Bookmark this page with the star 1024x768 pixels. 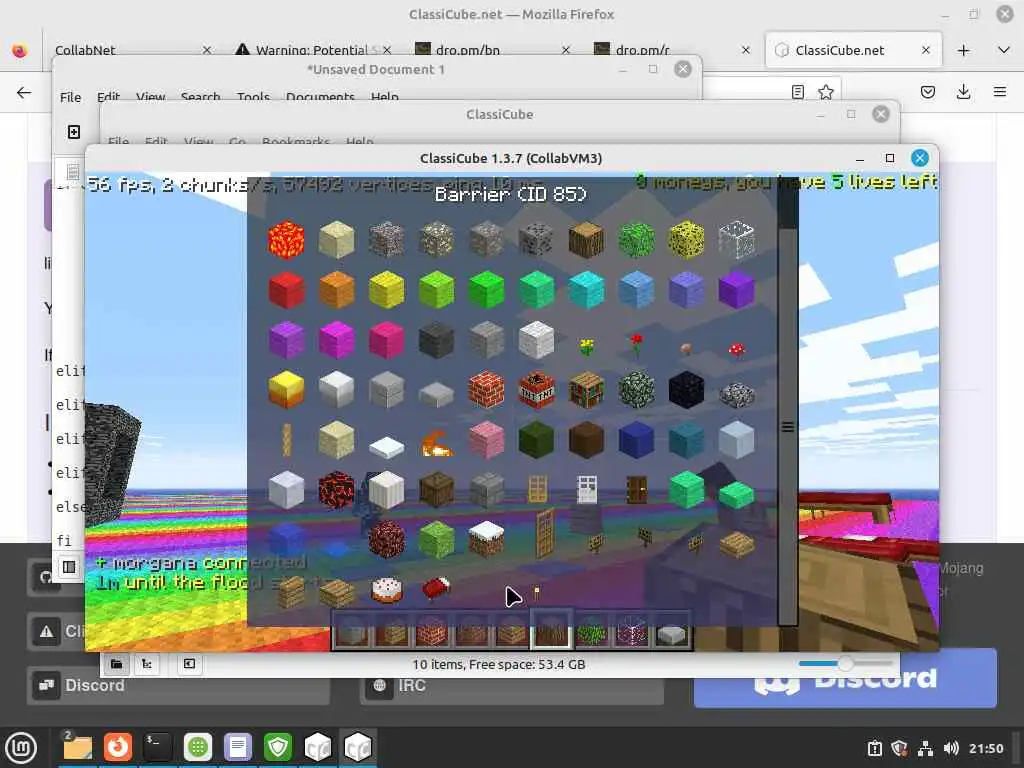pos(825,92)
